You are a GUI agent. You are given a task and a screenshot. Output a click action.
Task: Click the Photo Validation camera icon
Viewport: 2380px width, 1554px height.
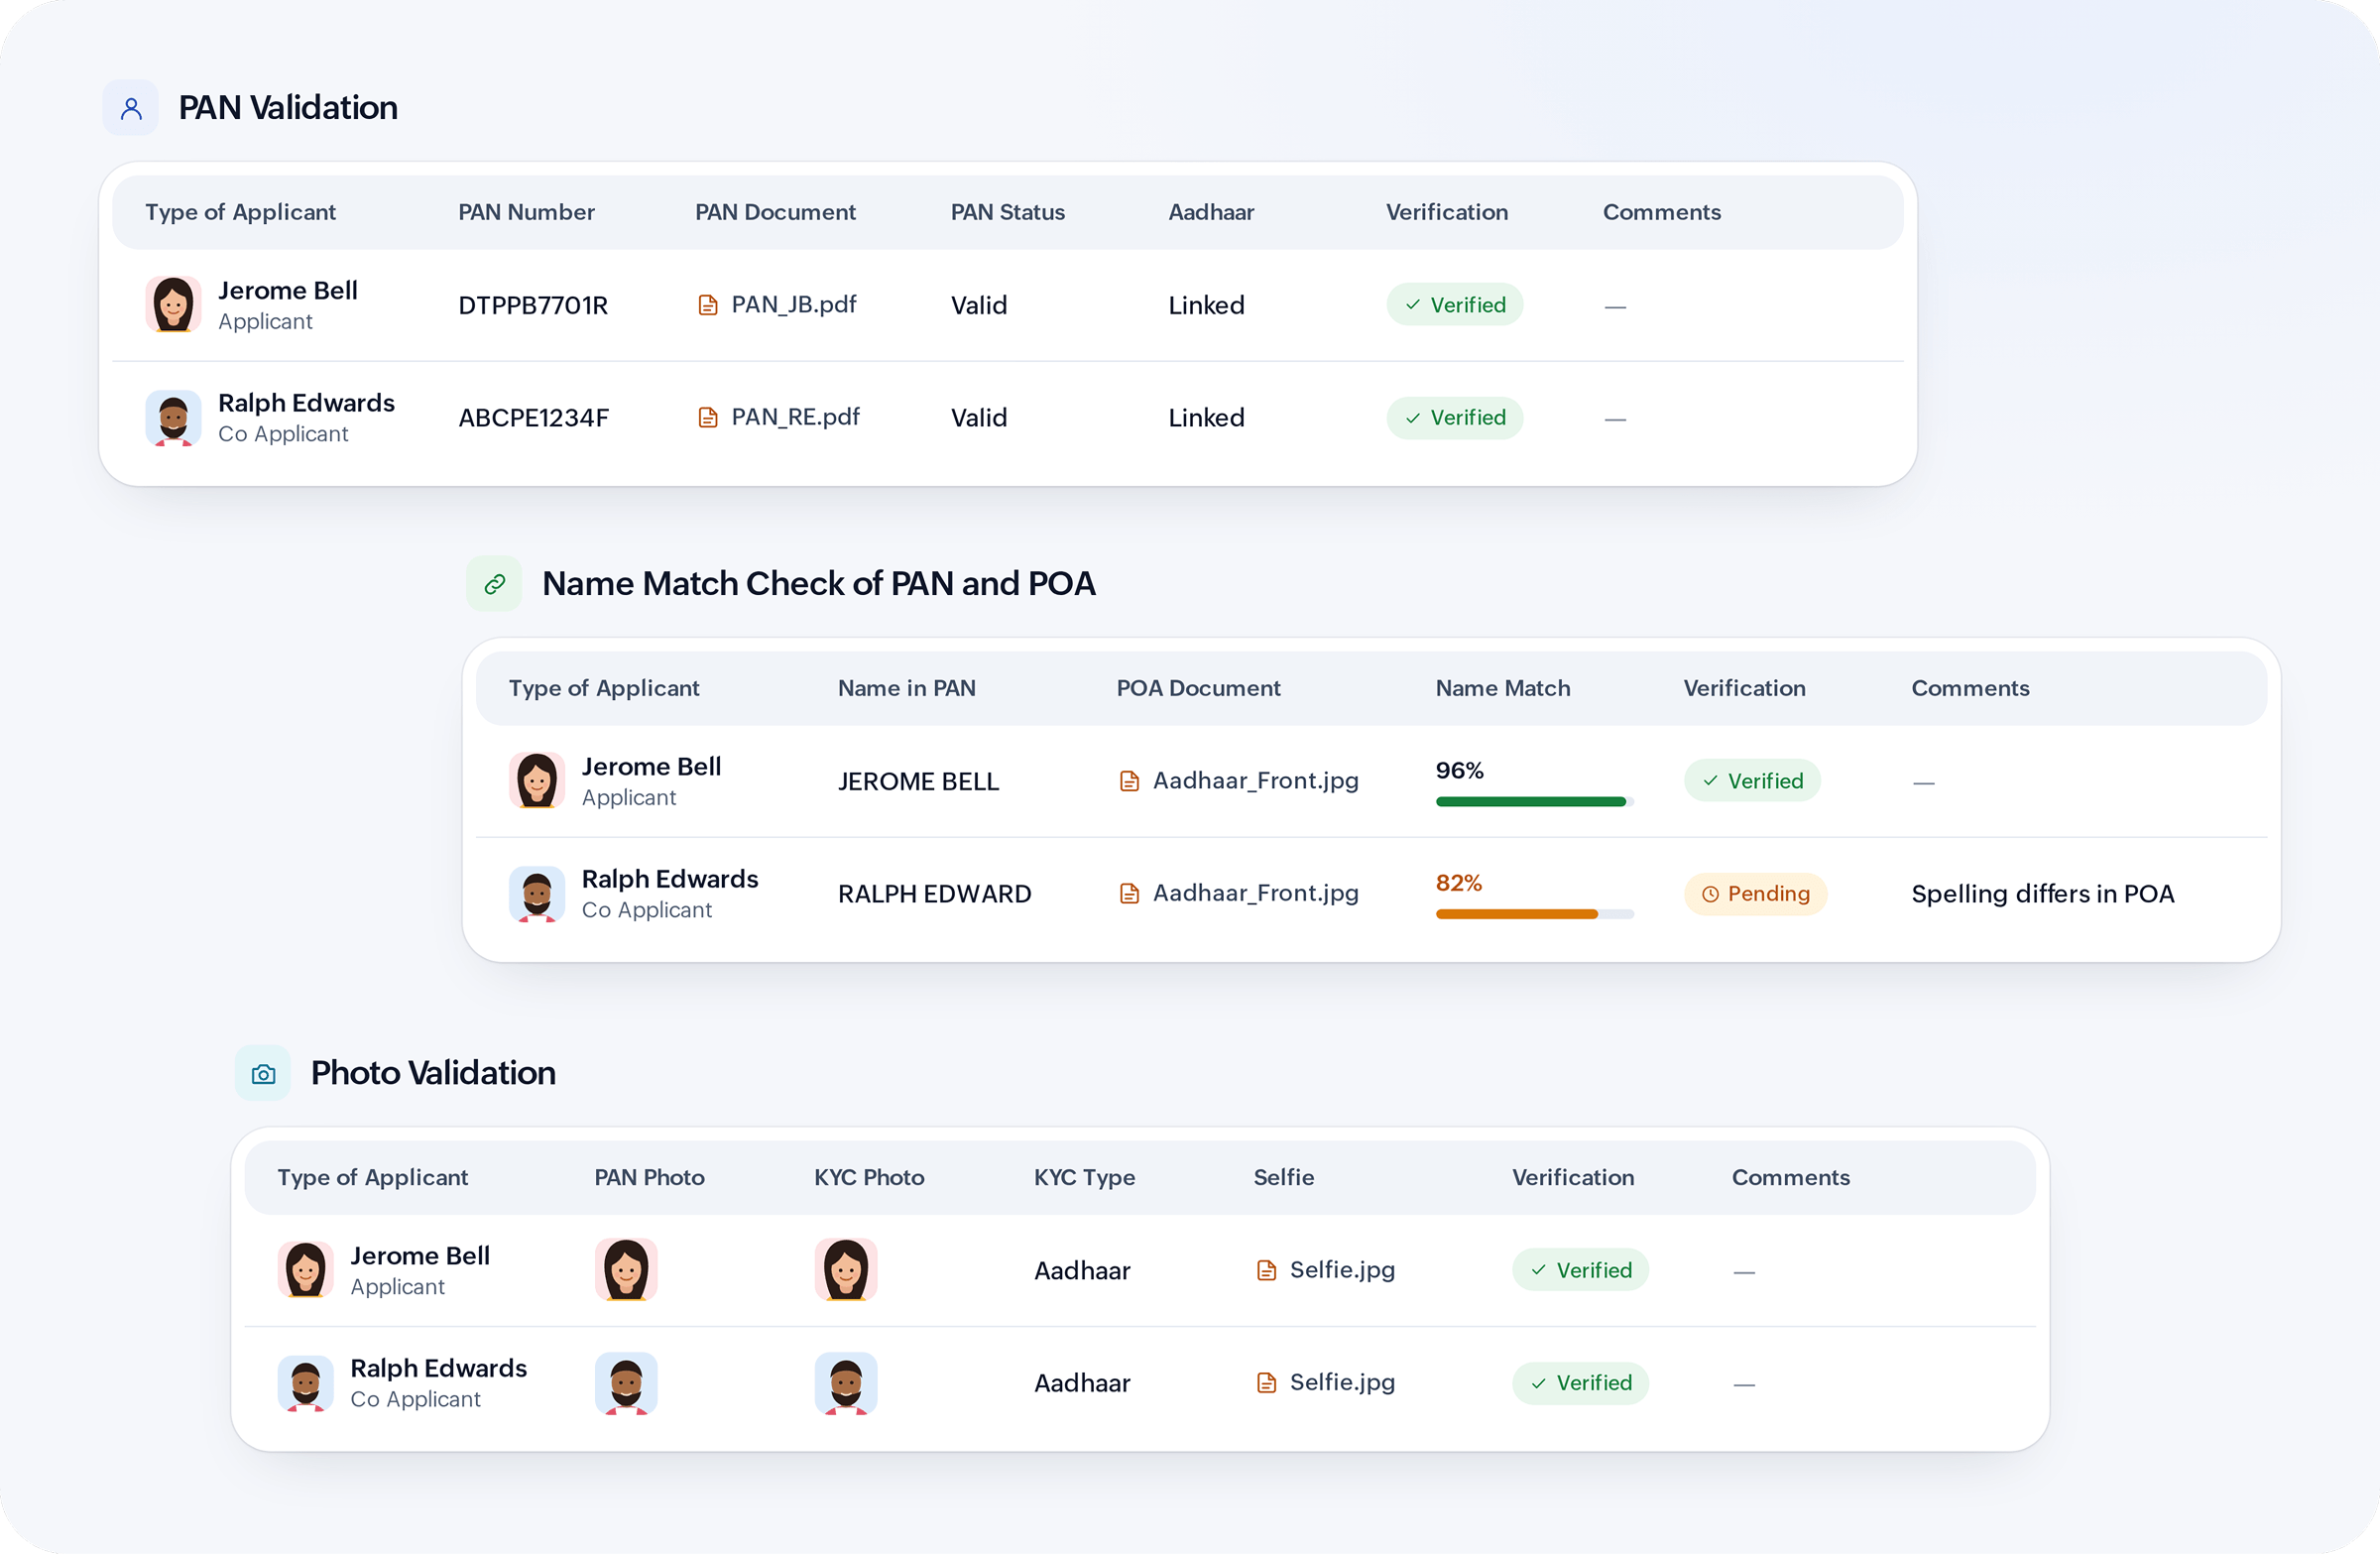(x=263, y=1073)
